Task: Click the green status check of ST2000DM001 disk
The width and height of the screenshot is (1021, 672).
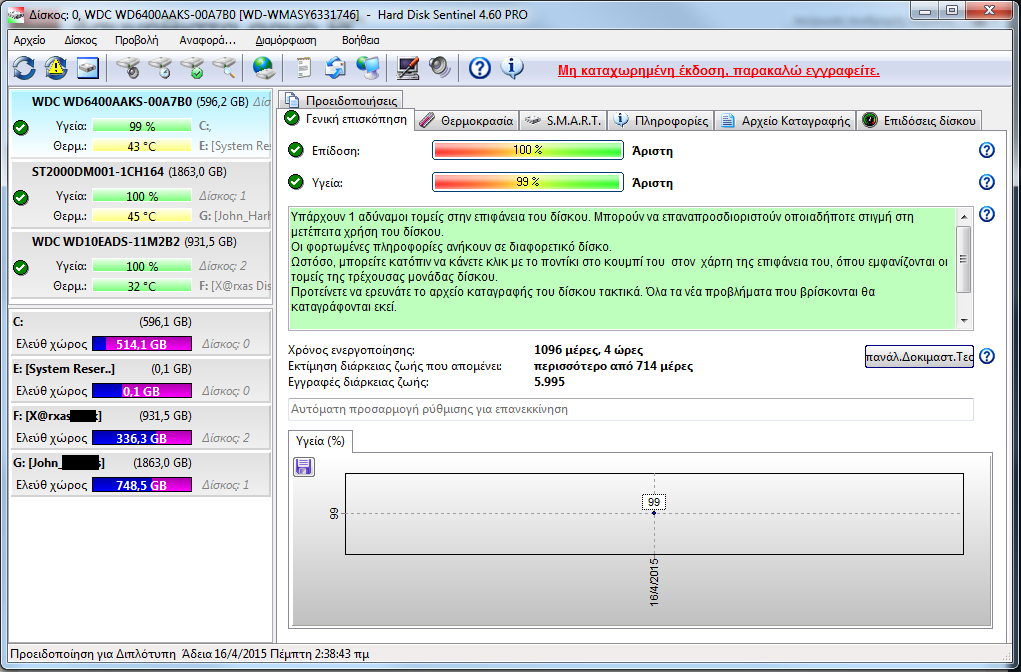Action: [21, 197]
